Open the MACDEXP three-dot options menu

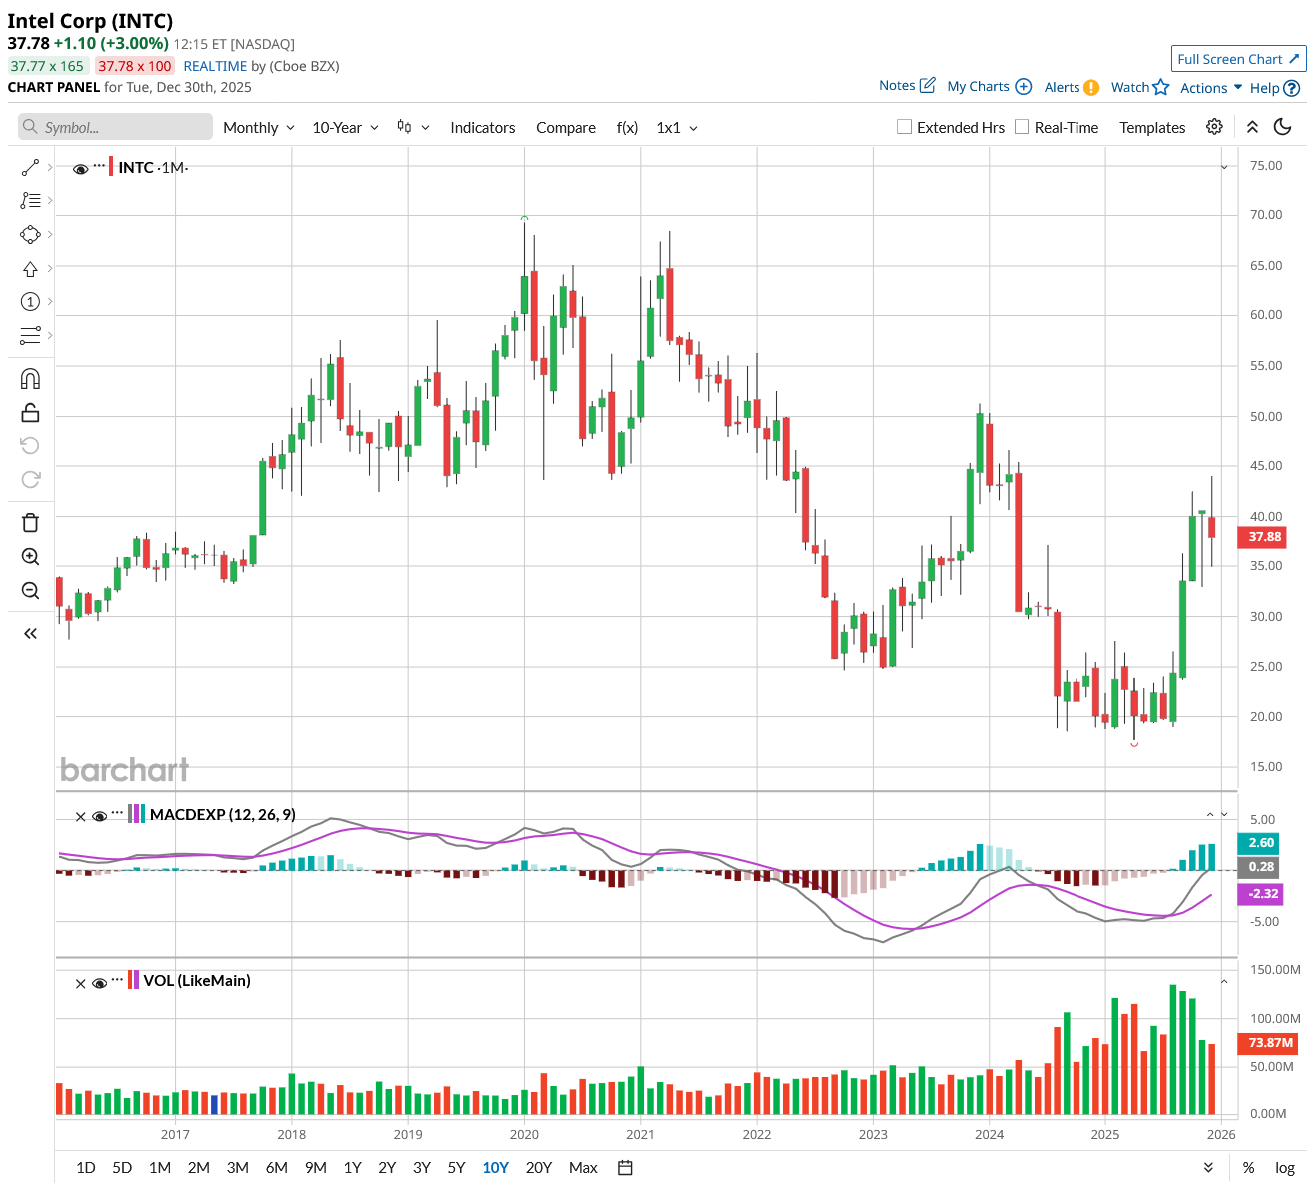click(118, 813)
